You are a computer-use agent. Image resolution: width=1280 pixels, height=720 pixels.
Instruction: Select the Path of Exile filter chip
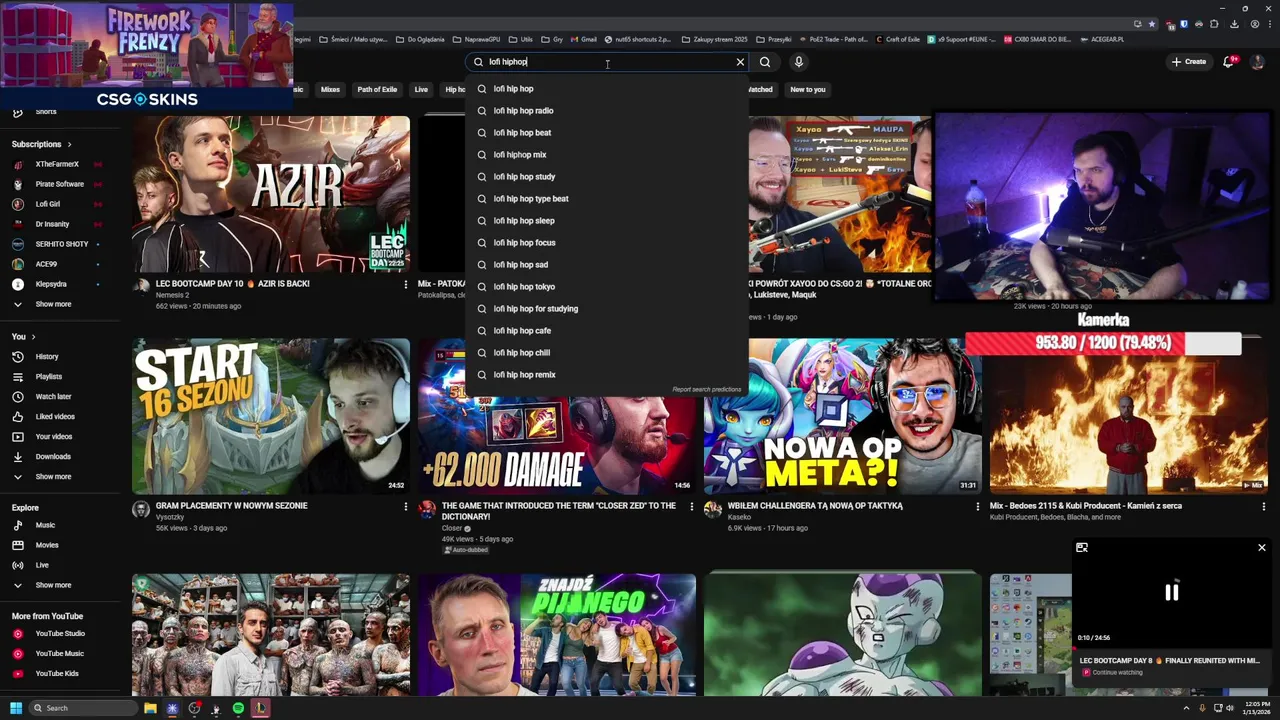pos(377,90)
